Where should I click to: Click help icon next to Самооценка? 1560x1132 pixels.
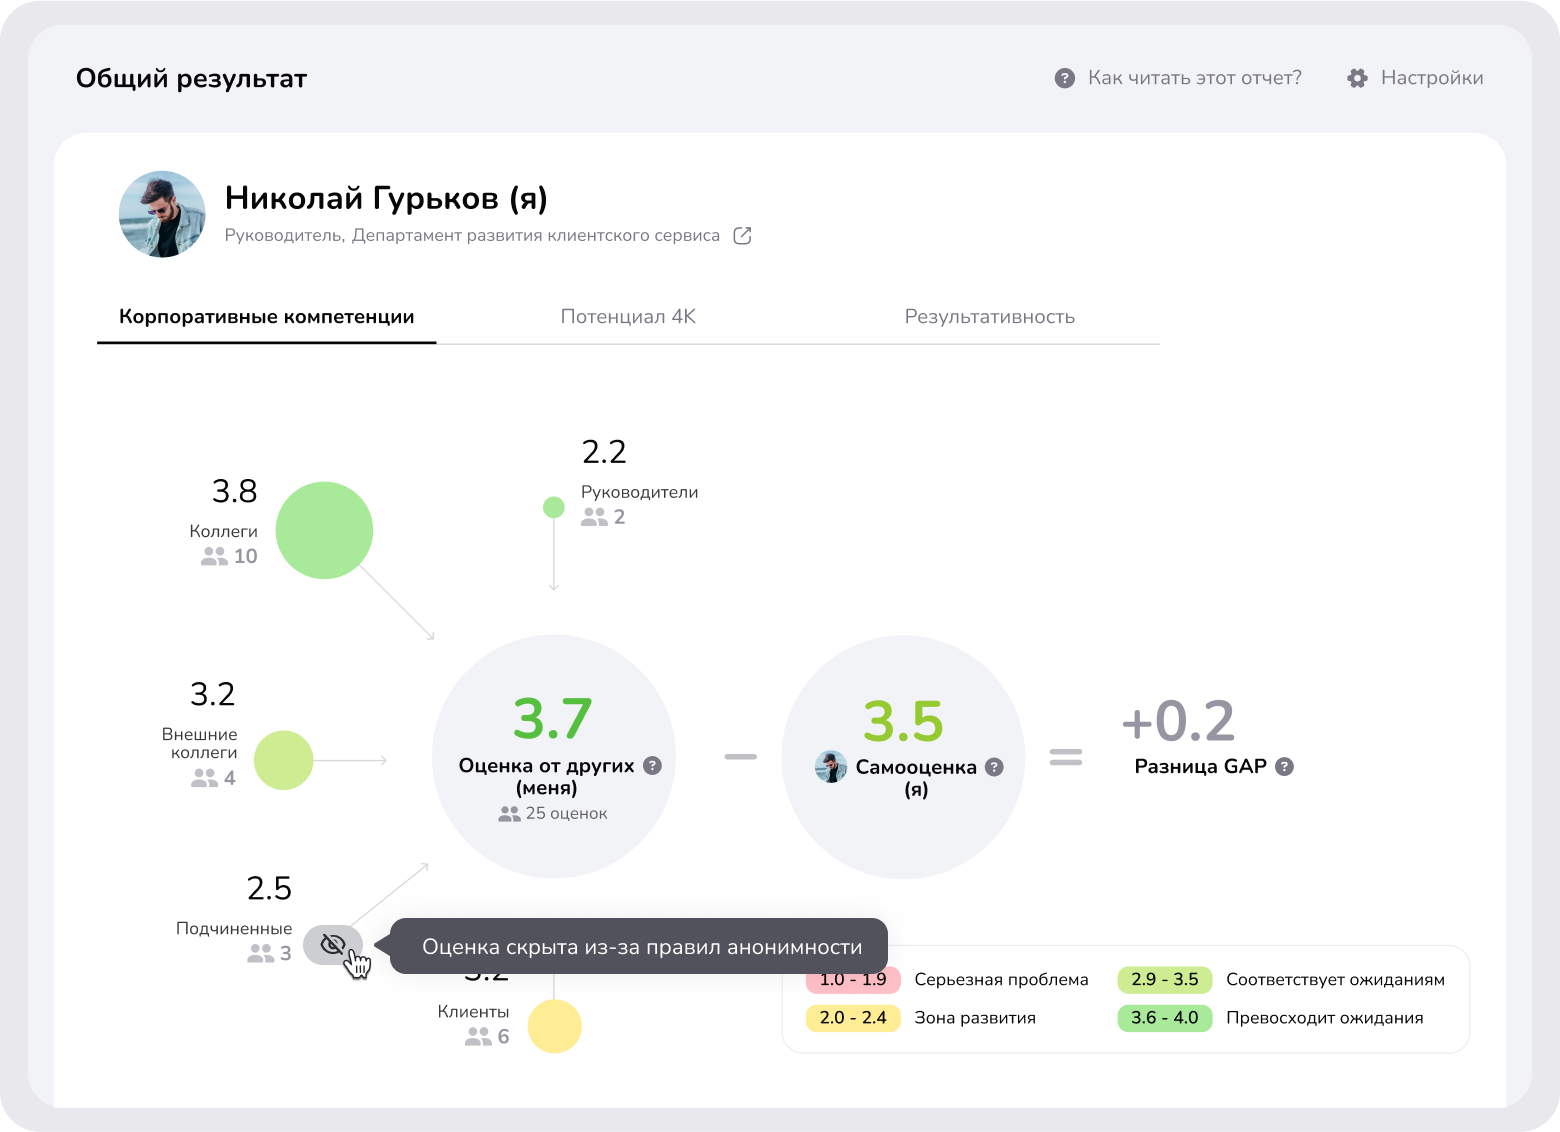pos(994,767)
